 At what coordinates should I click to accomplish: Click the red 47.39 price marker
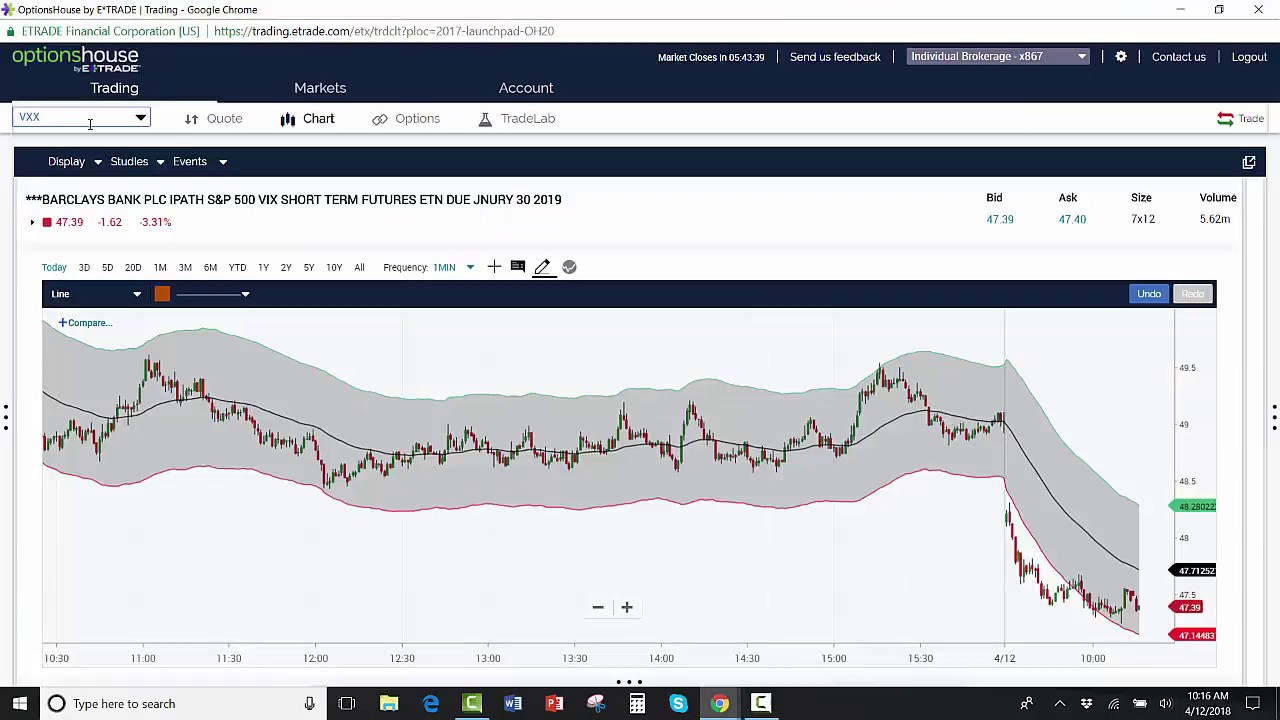coord(1186,608)
